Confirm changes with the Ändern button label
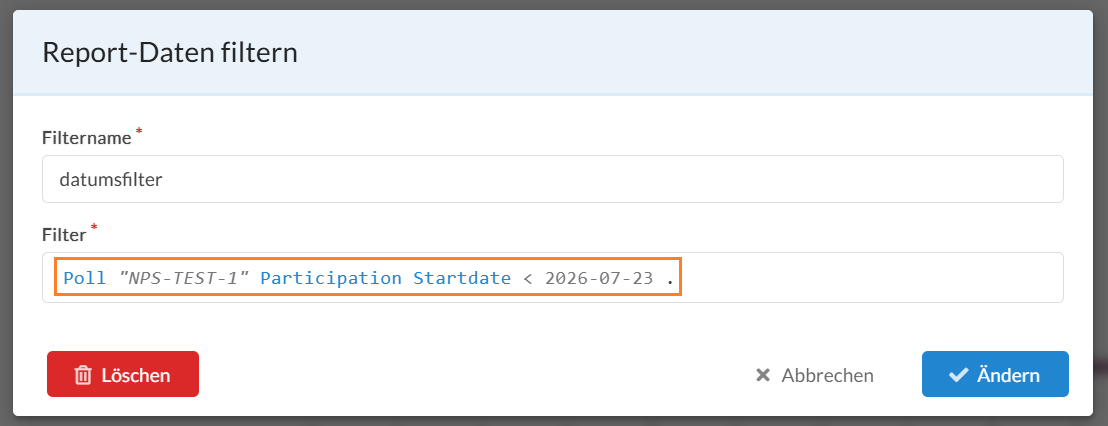Viewport: 1108px width, 426px height. (1008, 374)
